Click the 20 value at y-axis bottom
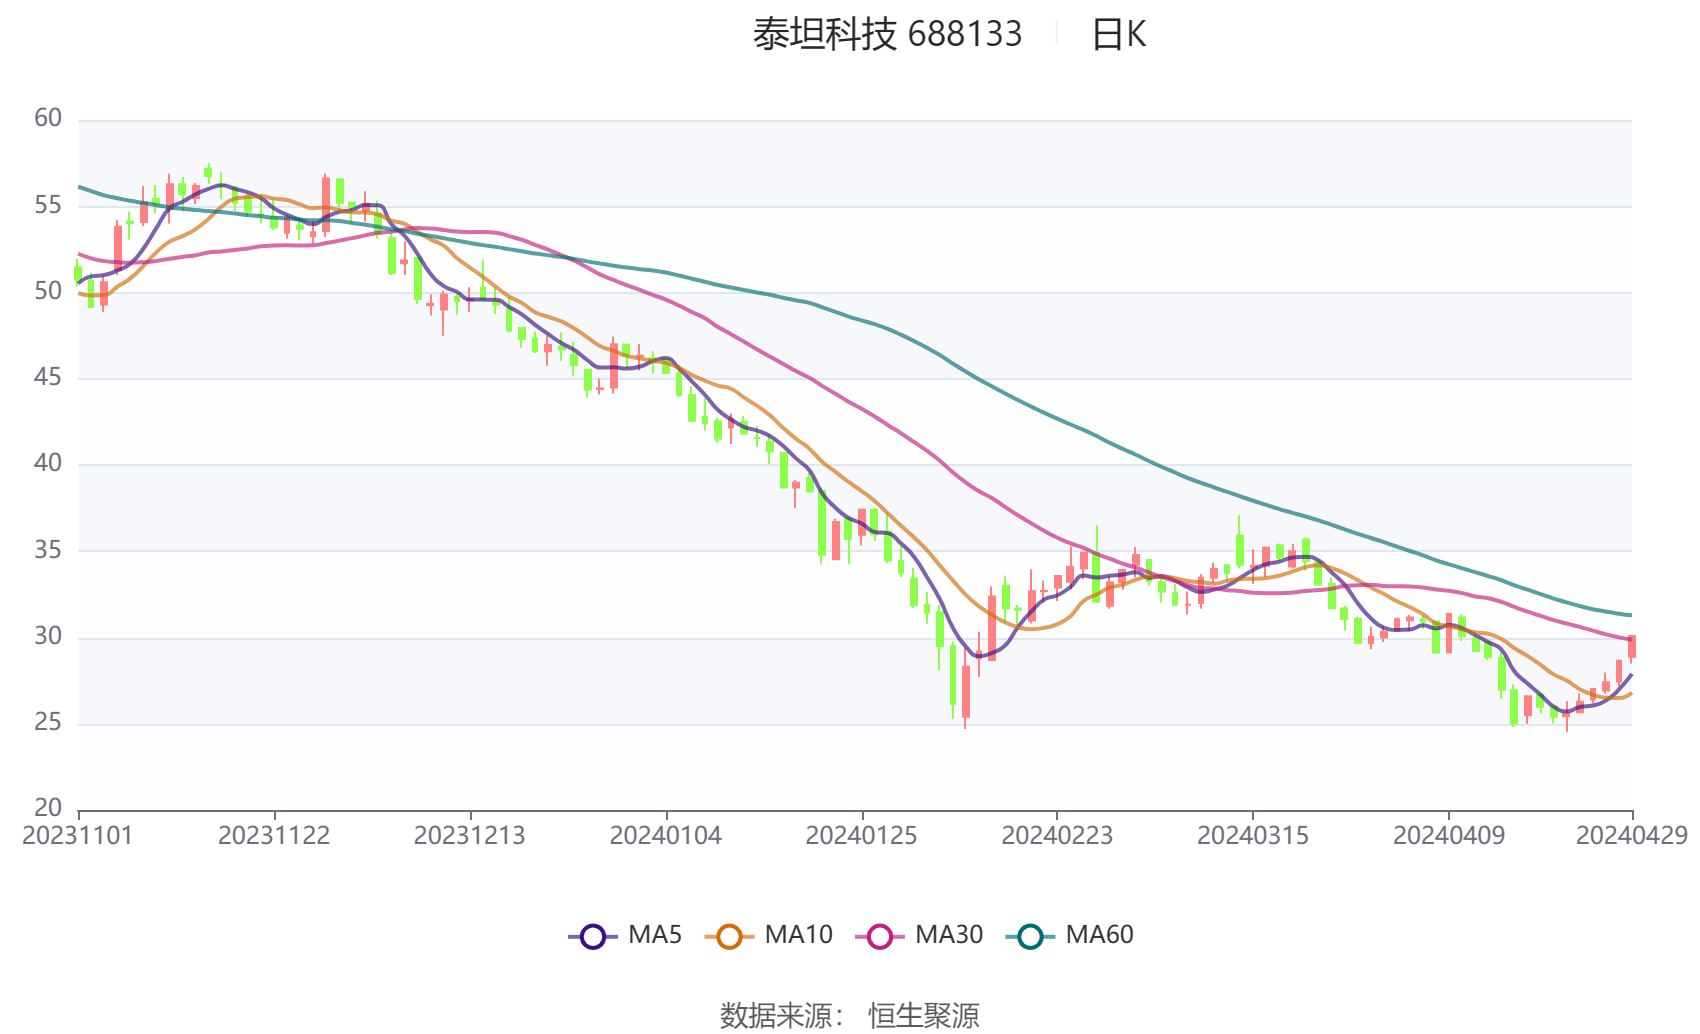The width and height of the screenshot is (1700, 1034). (48, 807)
